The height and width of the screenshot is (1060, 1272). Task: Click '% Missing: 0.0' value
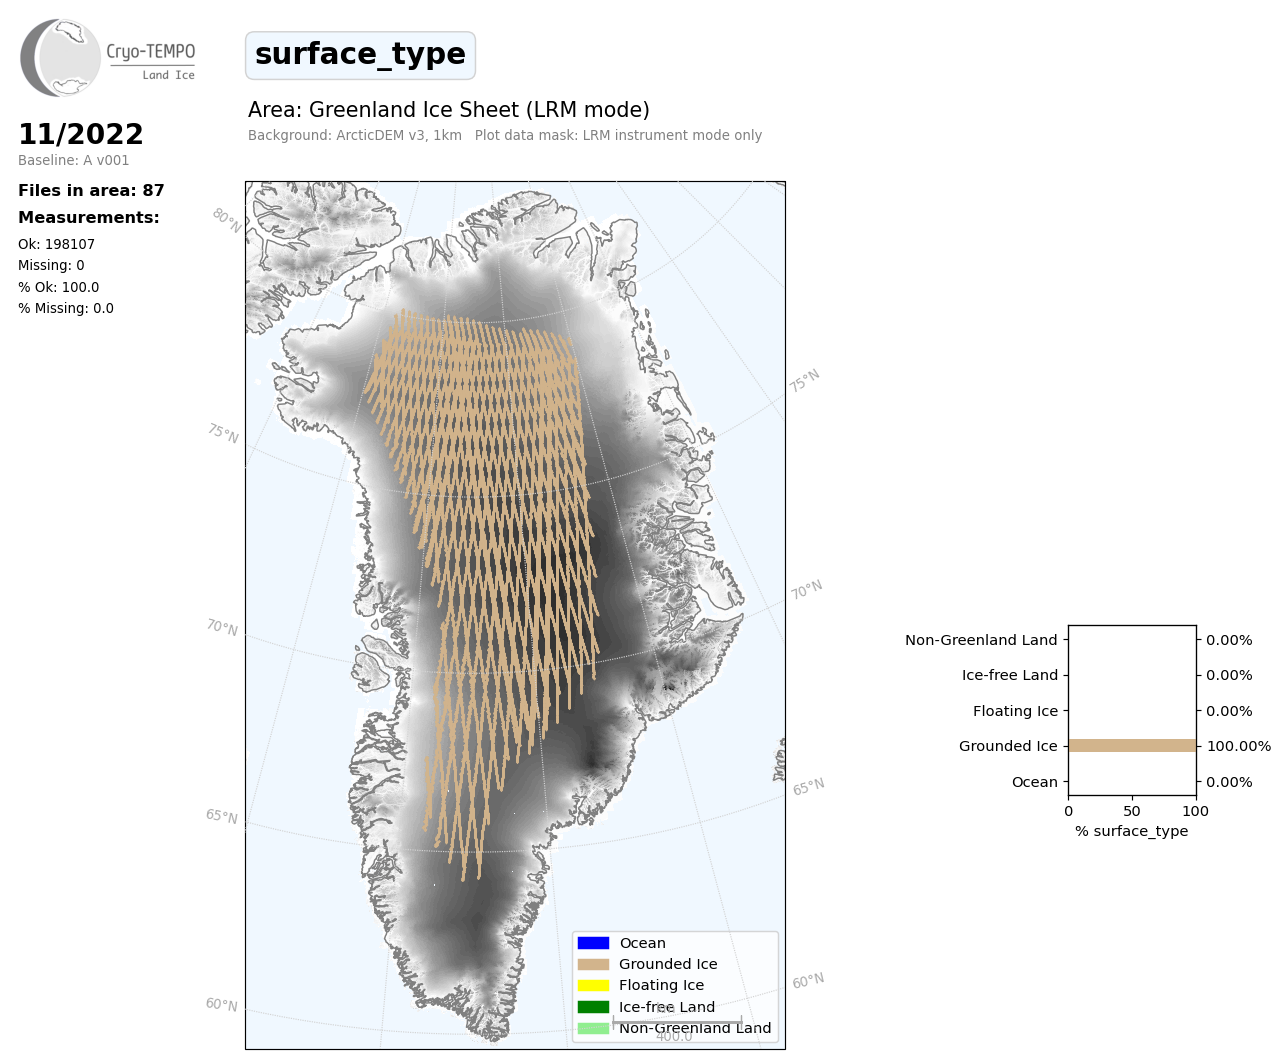point(66,308)
